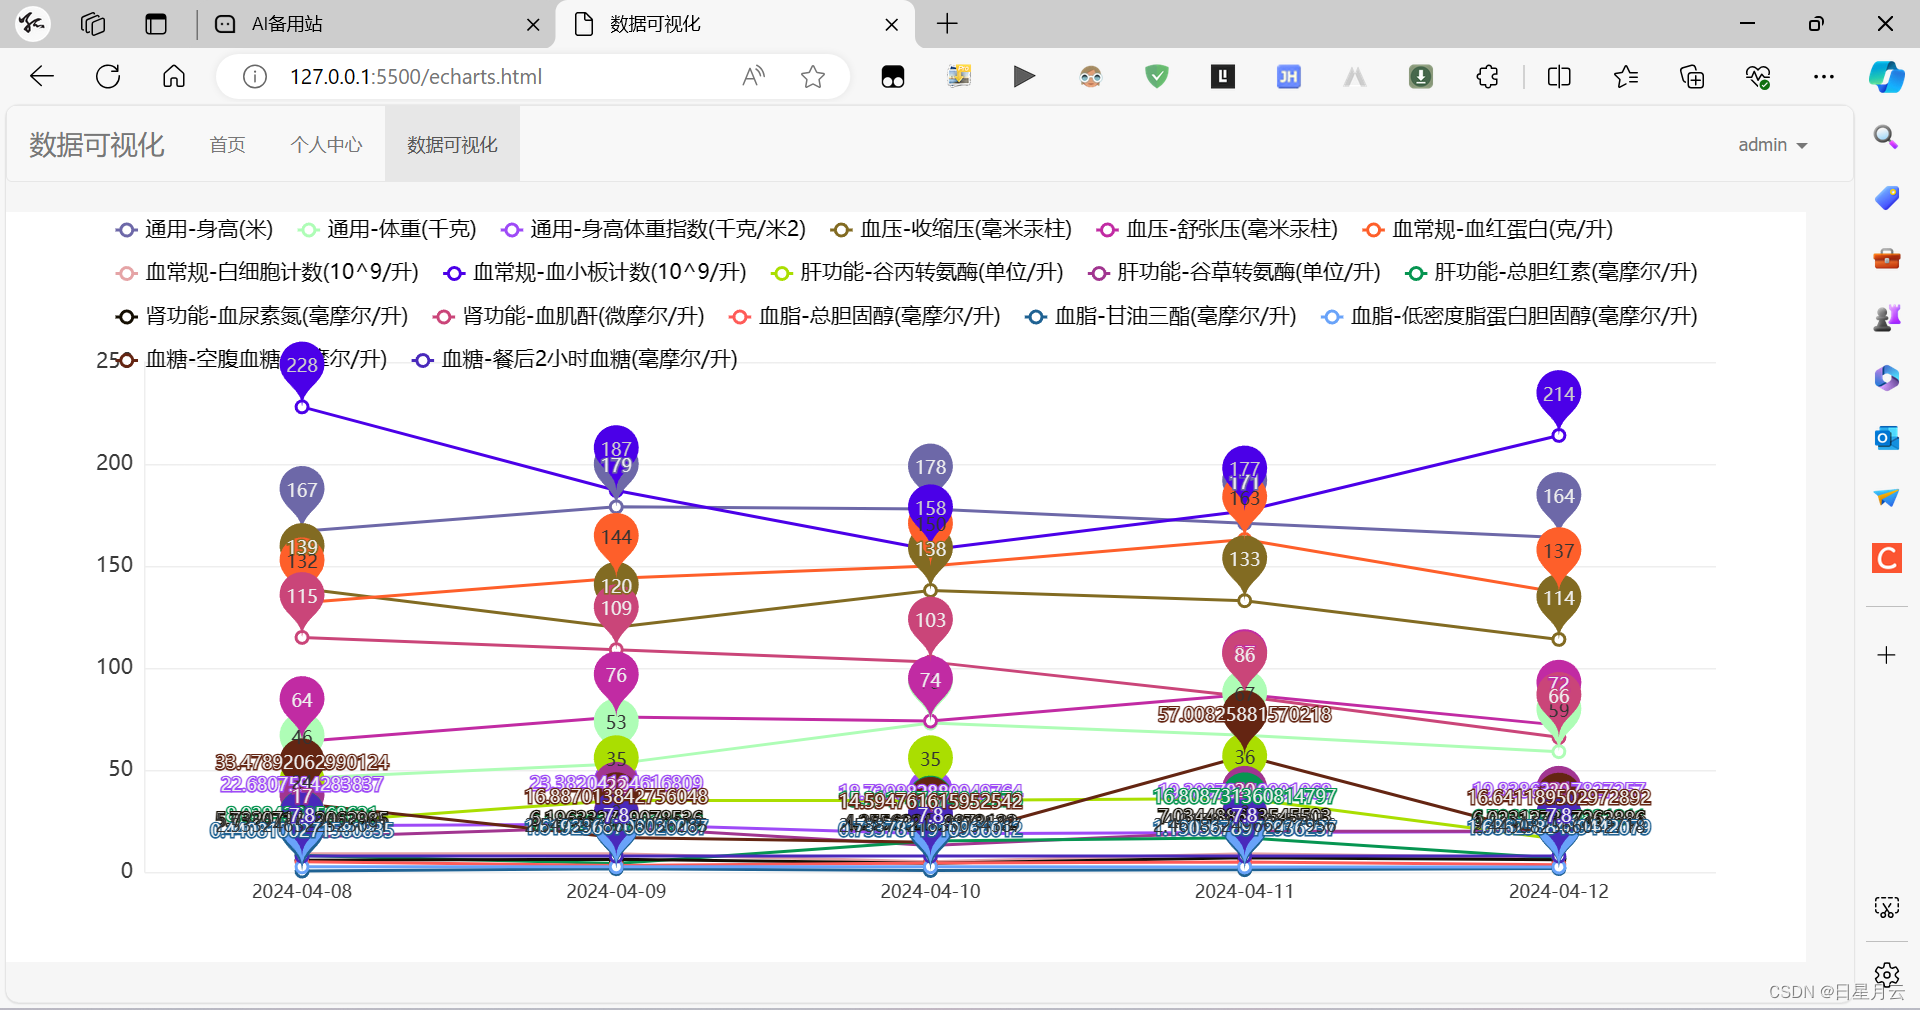Toggle 血脂-总胆固醇 legend item

[x=864, y=317]
